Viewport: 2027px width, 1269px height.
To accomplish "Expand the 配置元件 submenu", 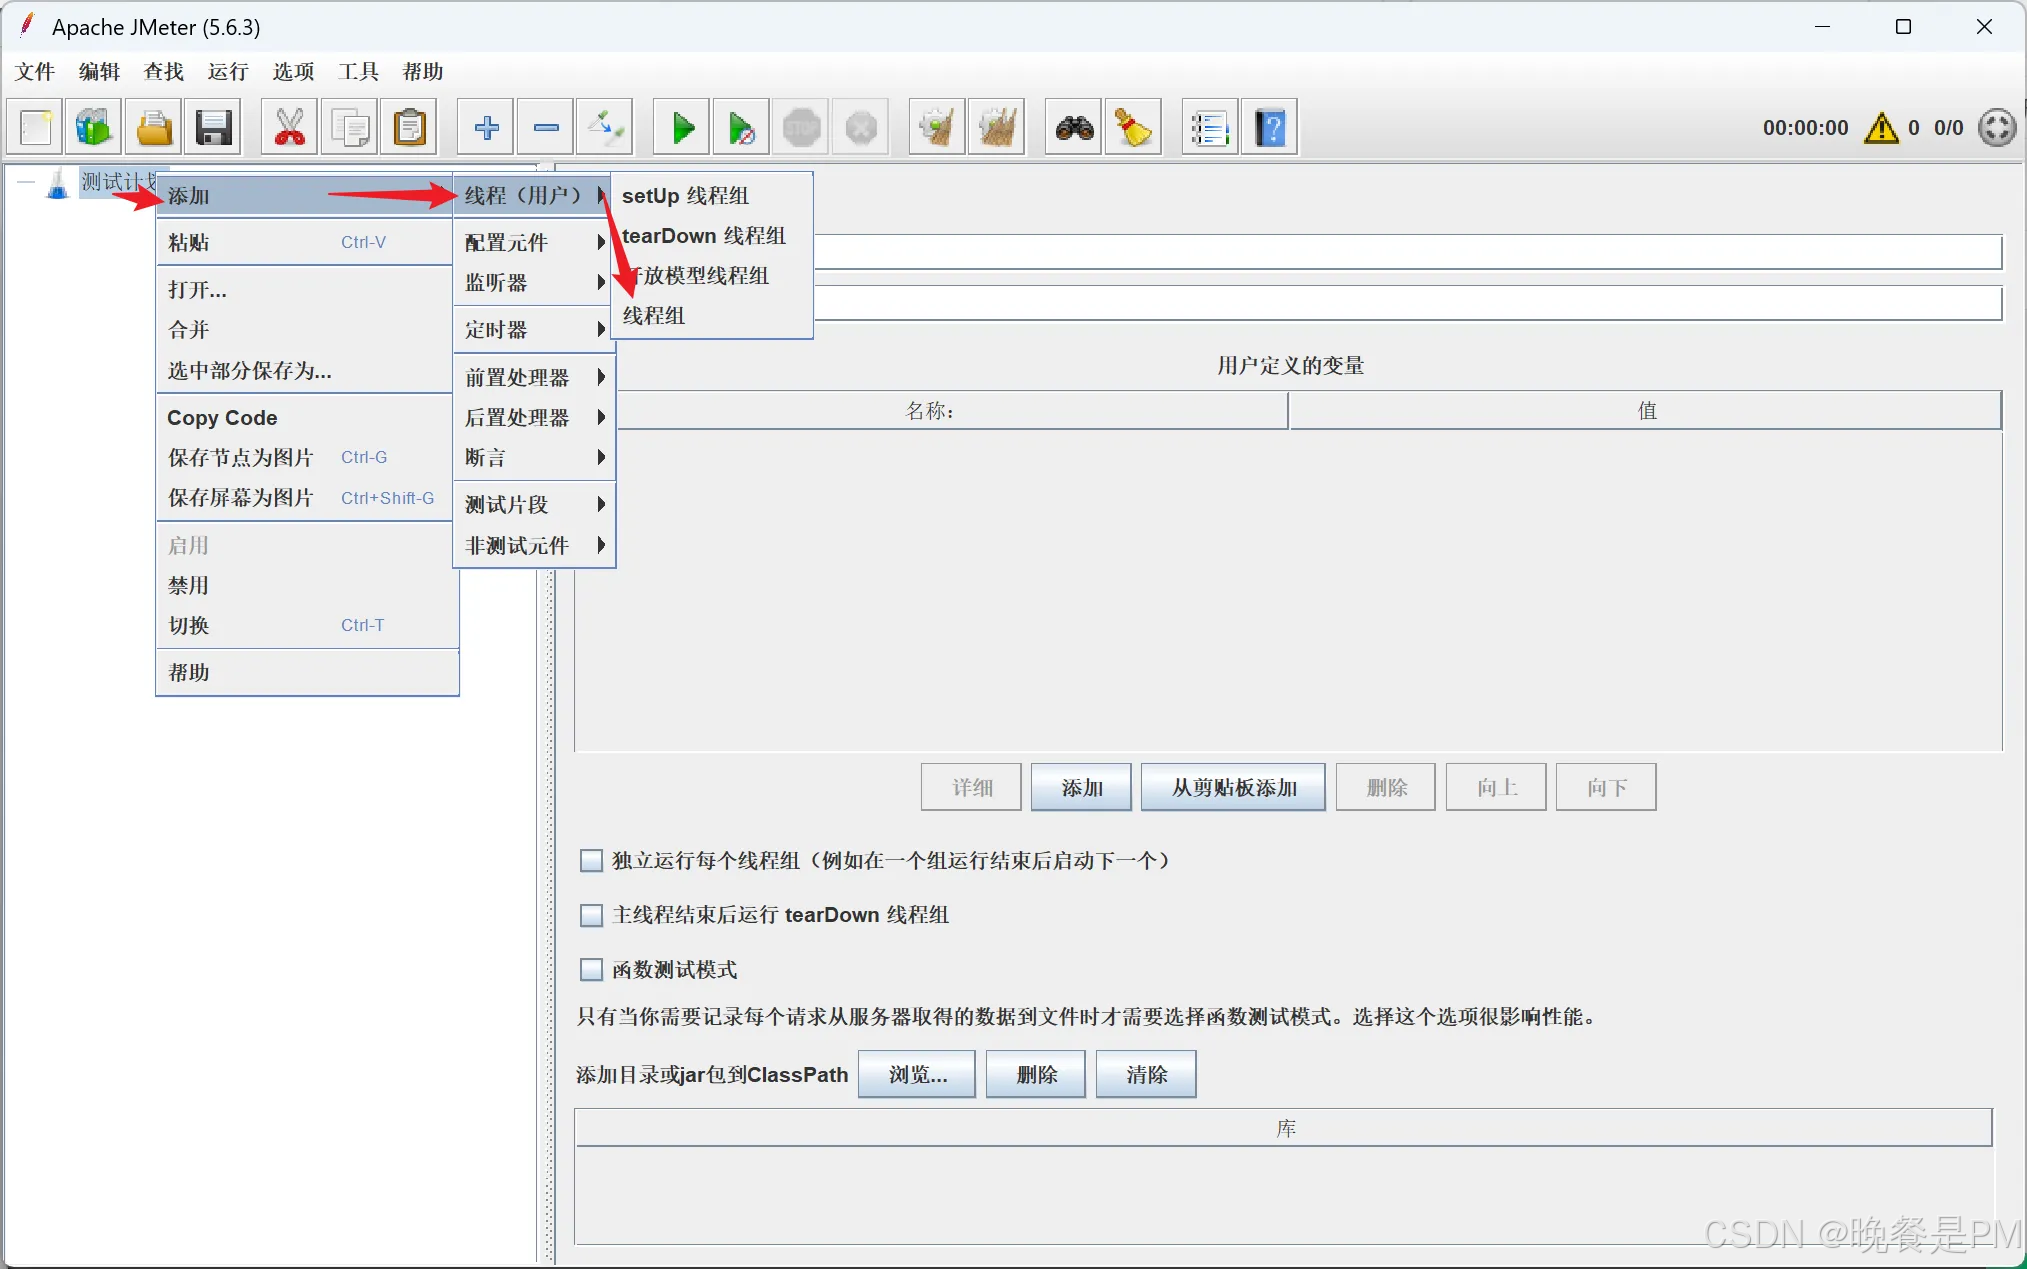I will 534,243.
